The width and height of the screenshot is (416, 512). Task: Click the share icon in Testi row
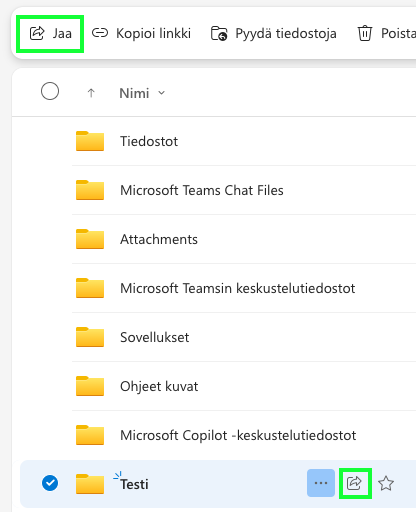(x=354, y=483)
